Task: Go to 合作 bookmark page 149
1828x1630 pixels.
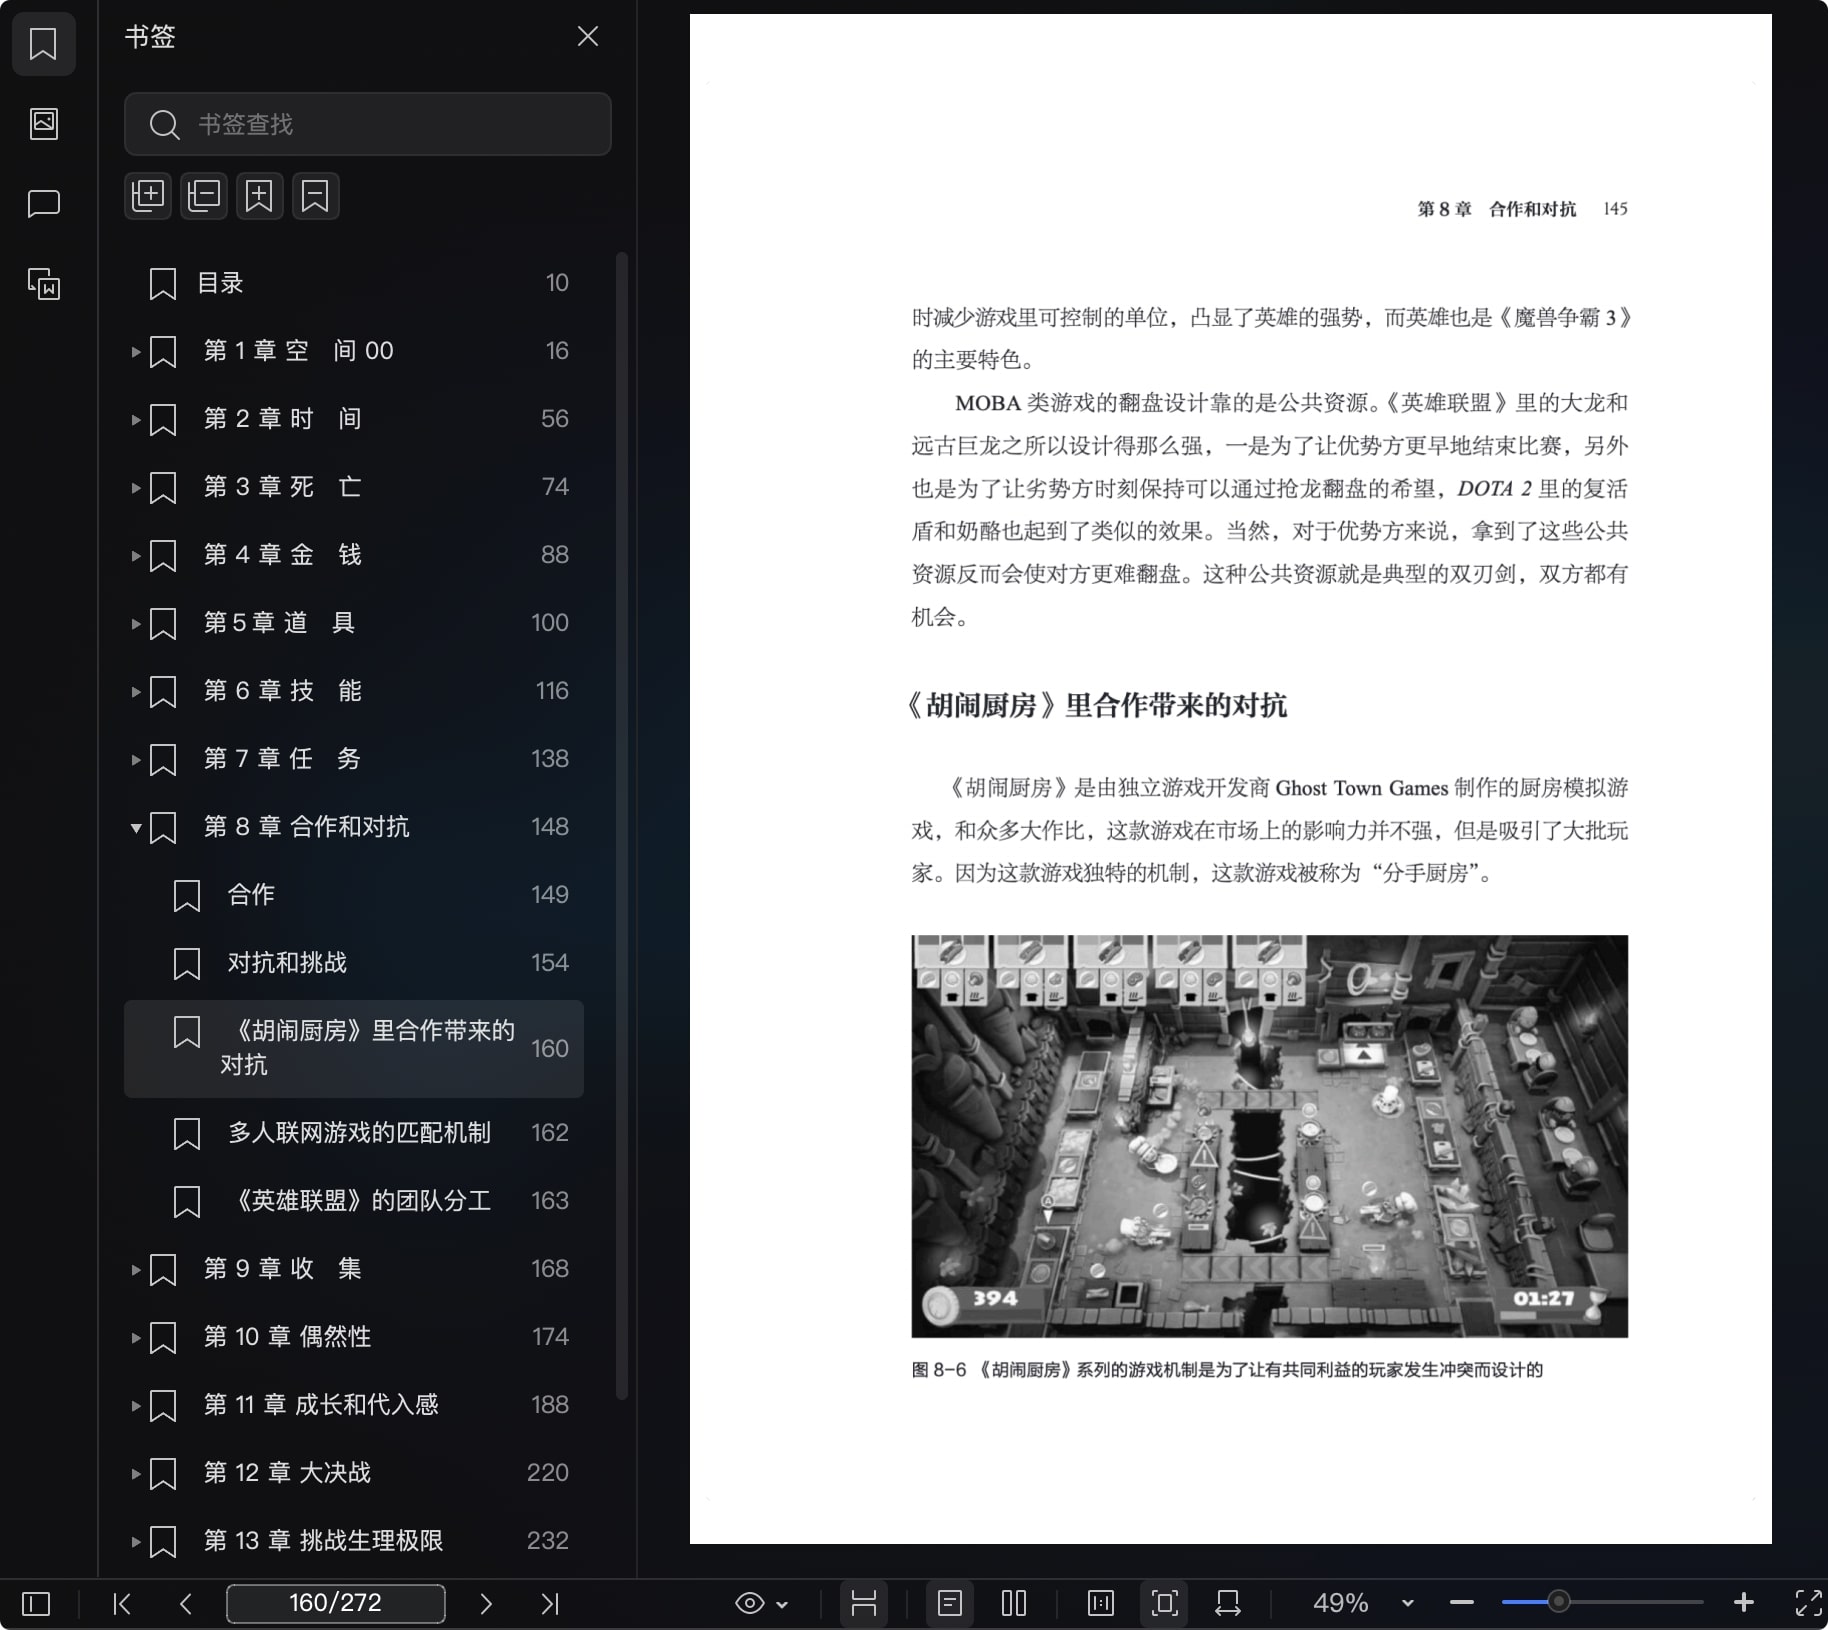Action: click(354, 895)
